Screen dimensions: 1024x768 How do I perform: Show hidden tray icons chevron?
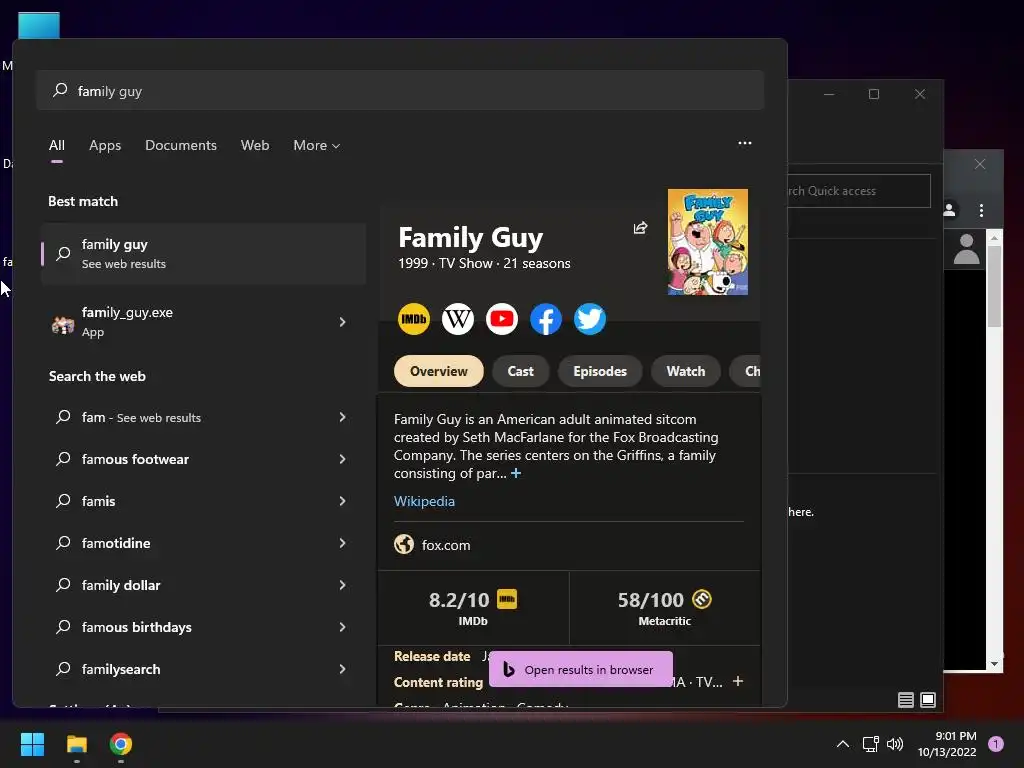(x=843, y=744)
